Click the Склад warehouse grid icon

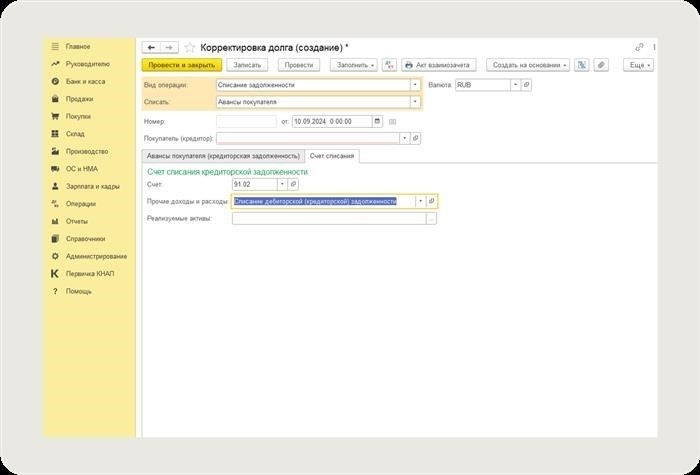[55, 134]
